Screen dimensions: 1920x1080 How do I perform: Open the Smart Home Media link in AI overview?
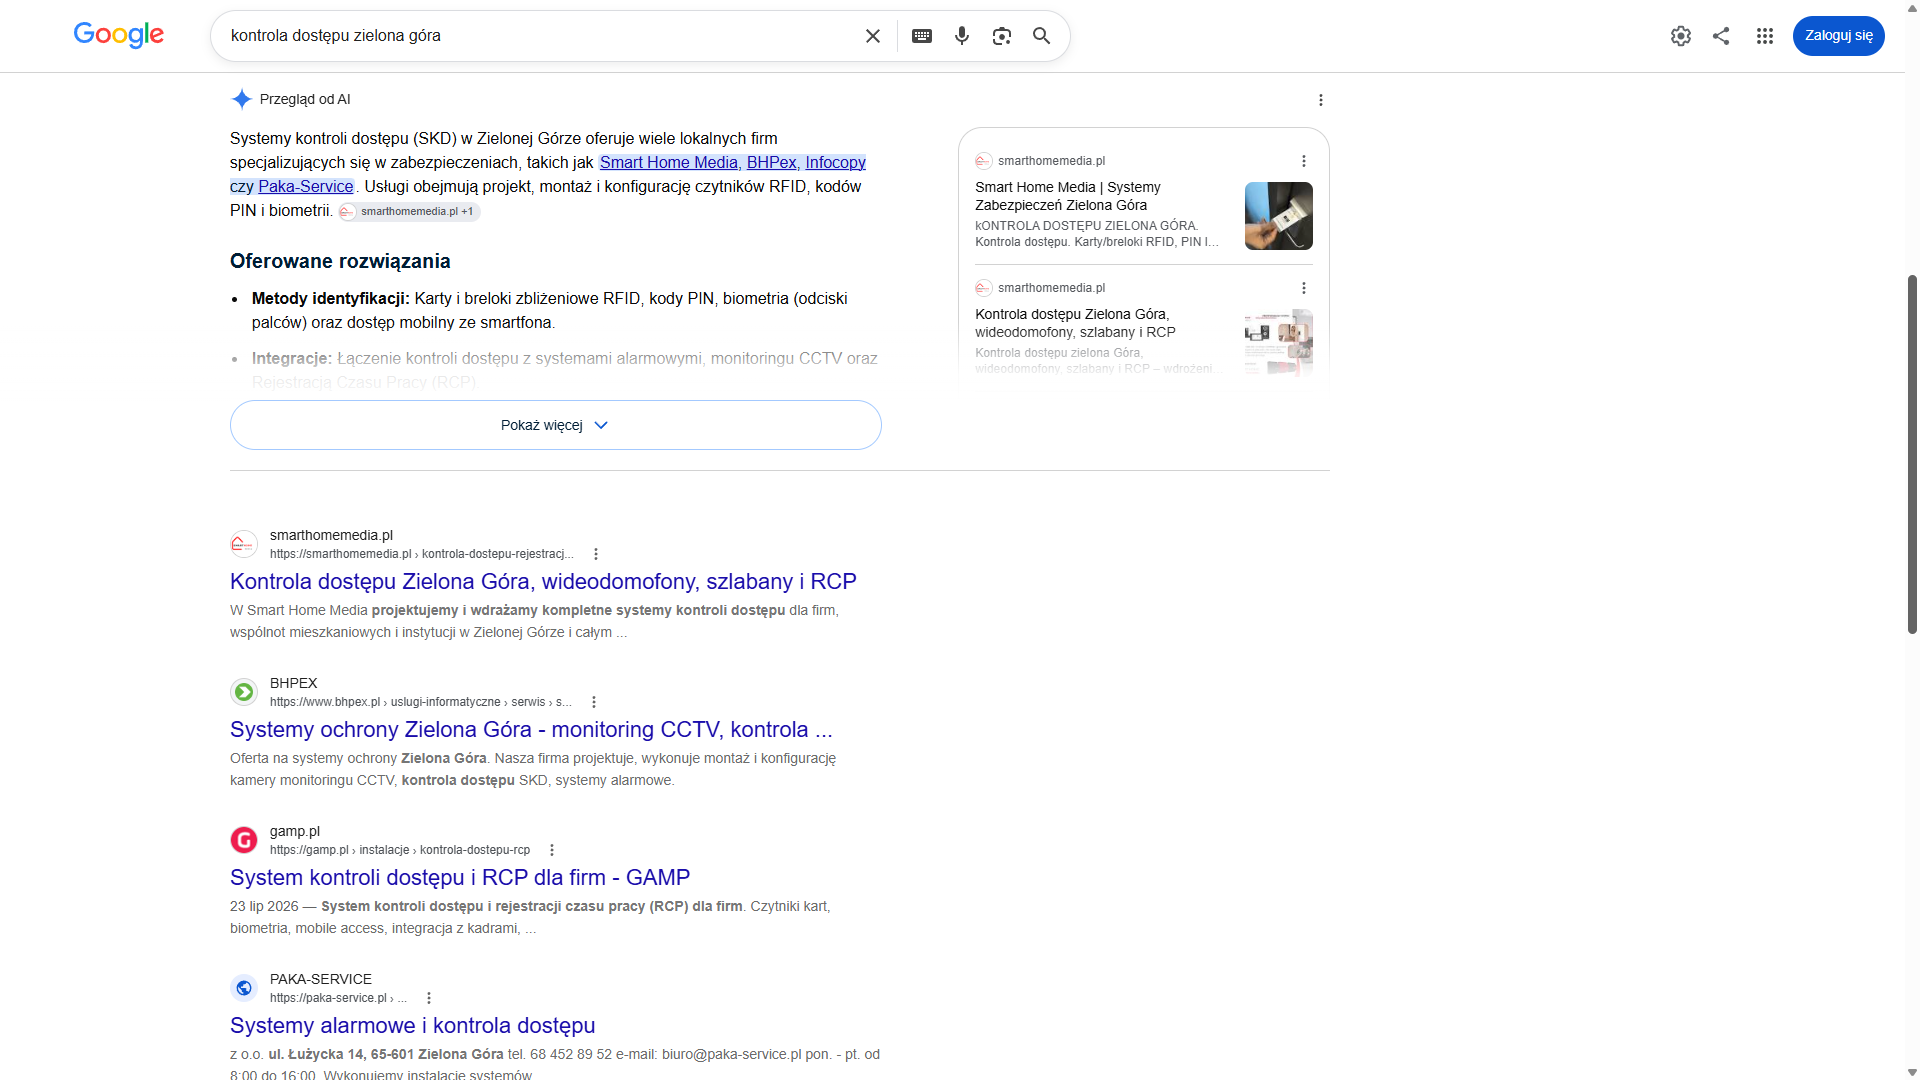click(669, 162)
